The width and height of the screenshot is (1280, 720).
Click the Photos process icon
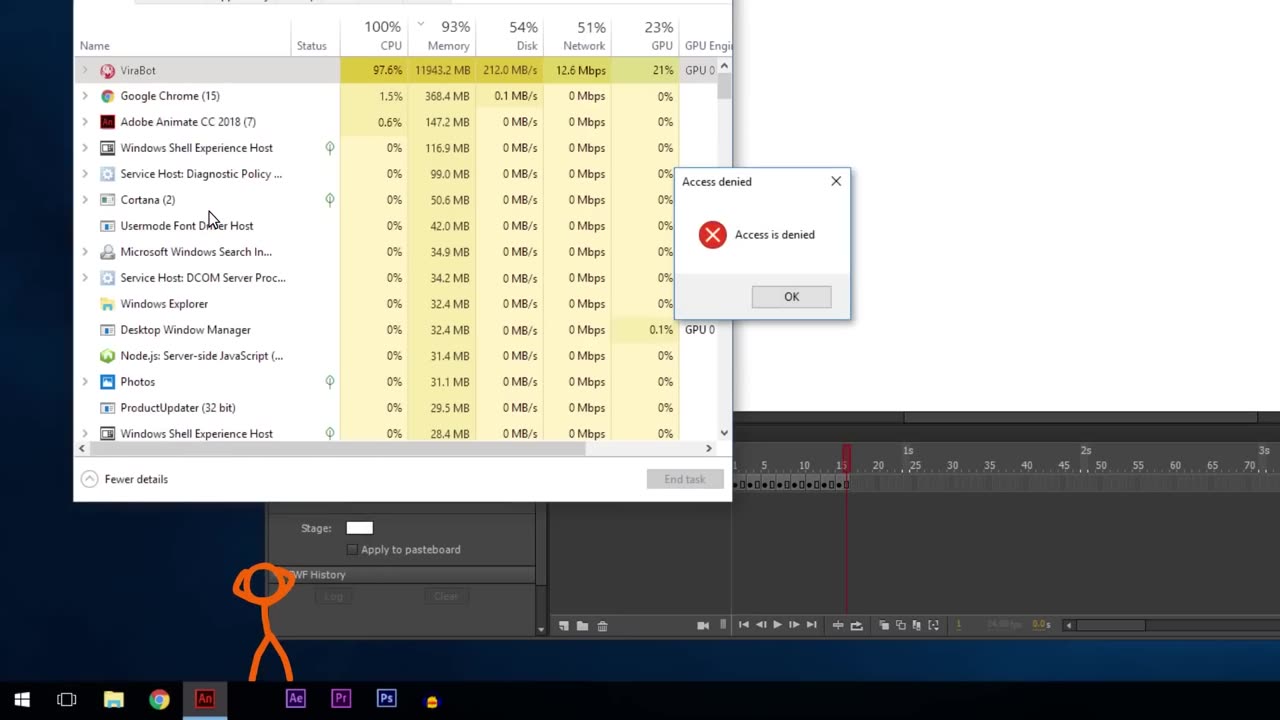108,382
